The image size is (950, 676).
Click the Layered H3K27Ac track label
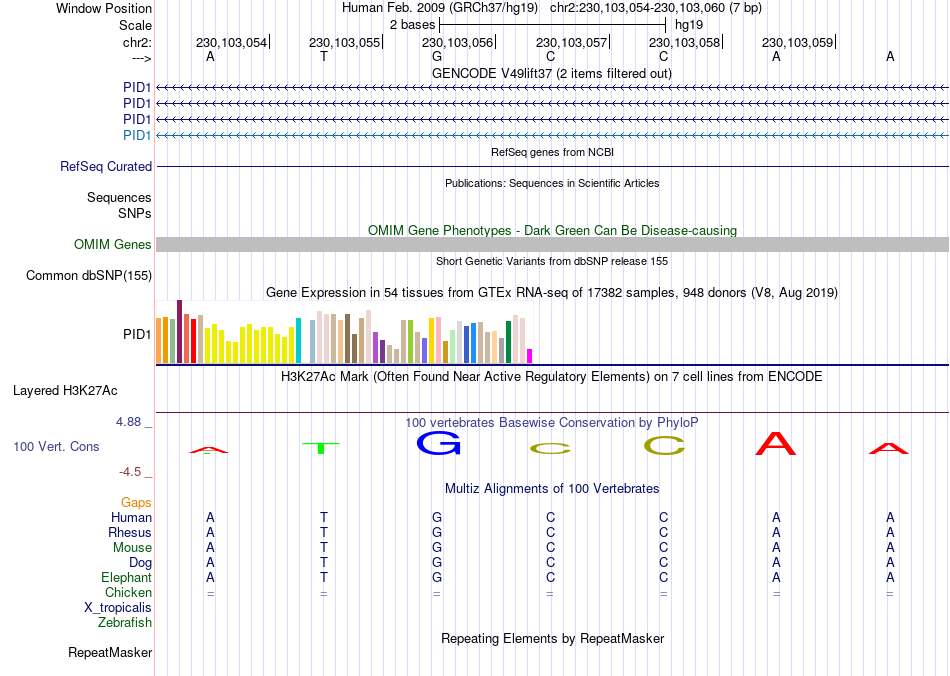65,391
